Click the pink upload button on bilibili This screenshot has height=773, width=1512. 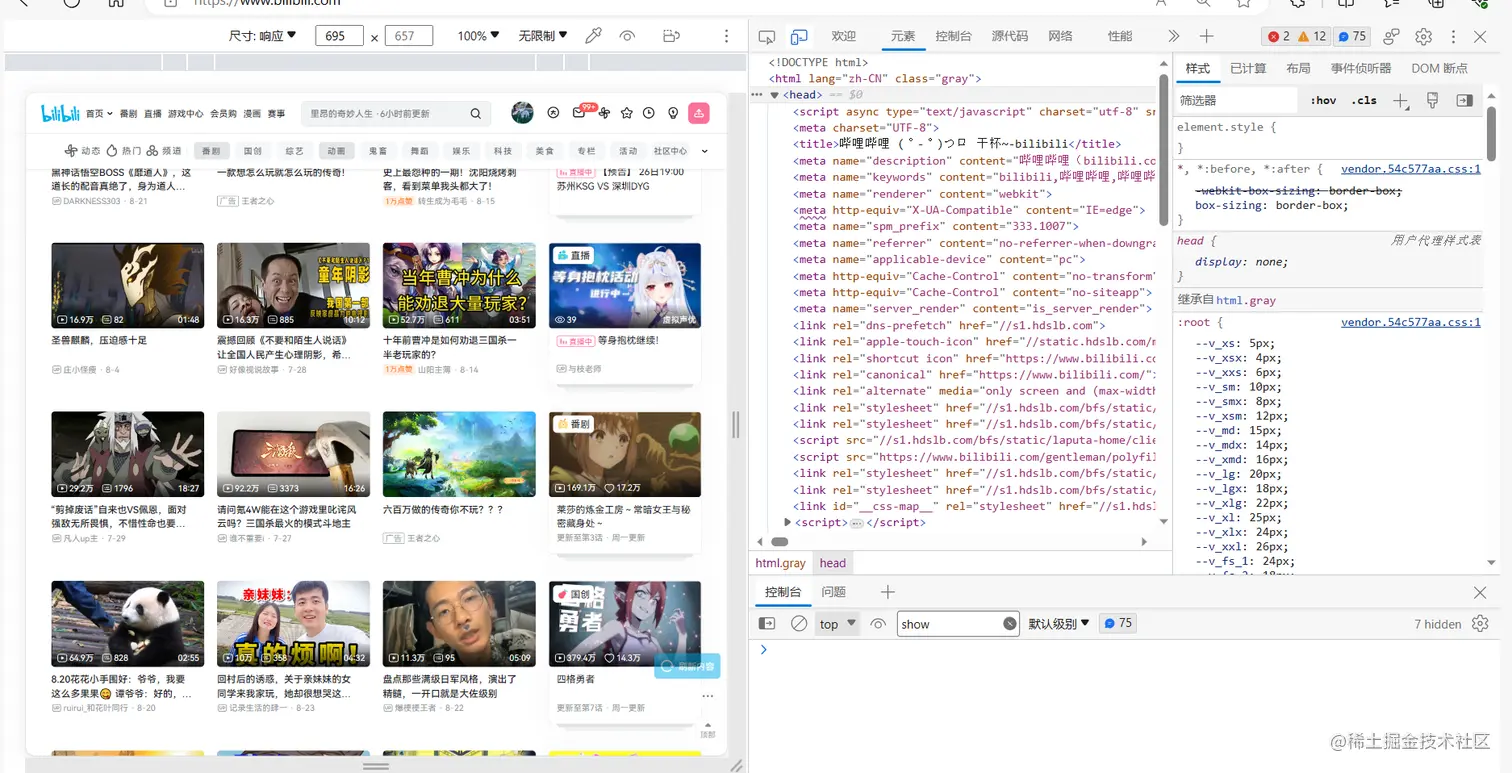[699, 113]
